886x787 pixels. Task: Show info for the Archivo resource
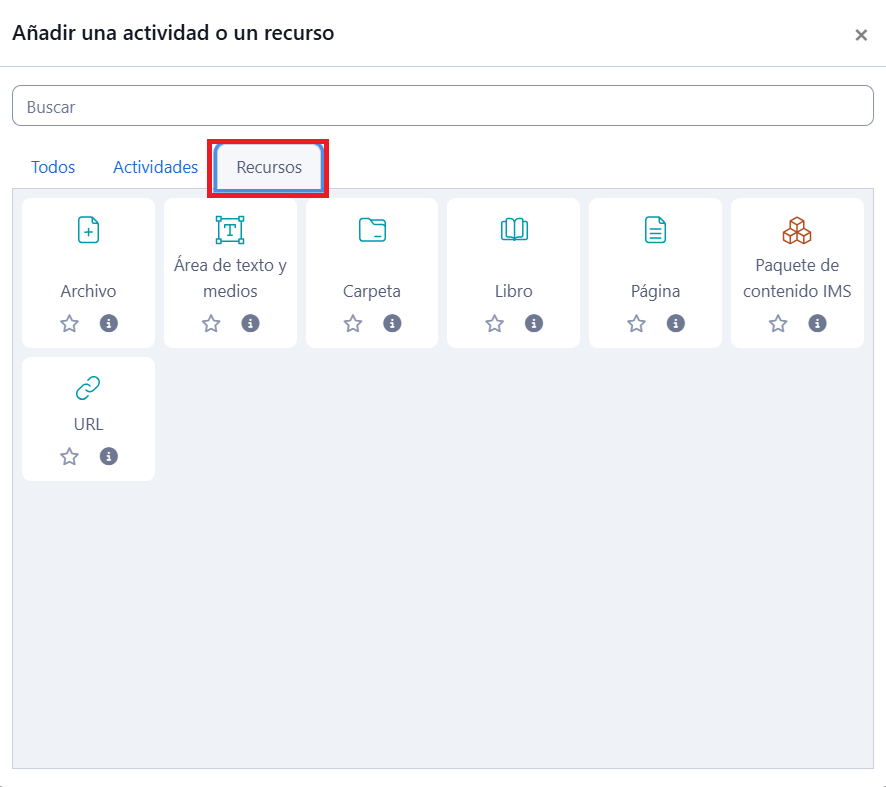[109, 323]
